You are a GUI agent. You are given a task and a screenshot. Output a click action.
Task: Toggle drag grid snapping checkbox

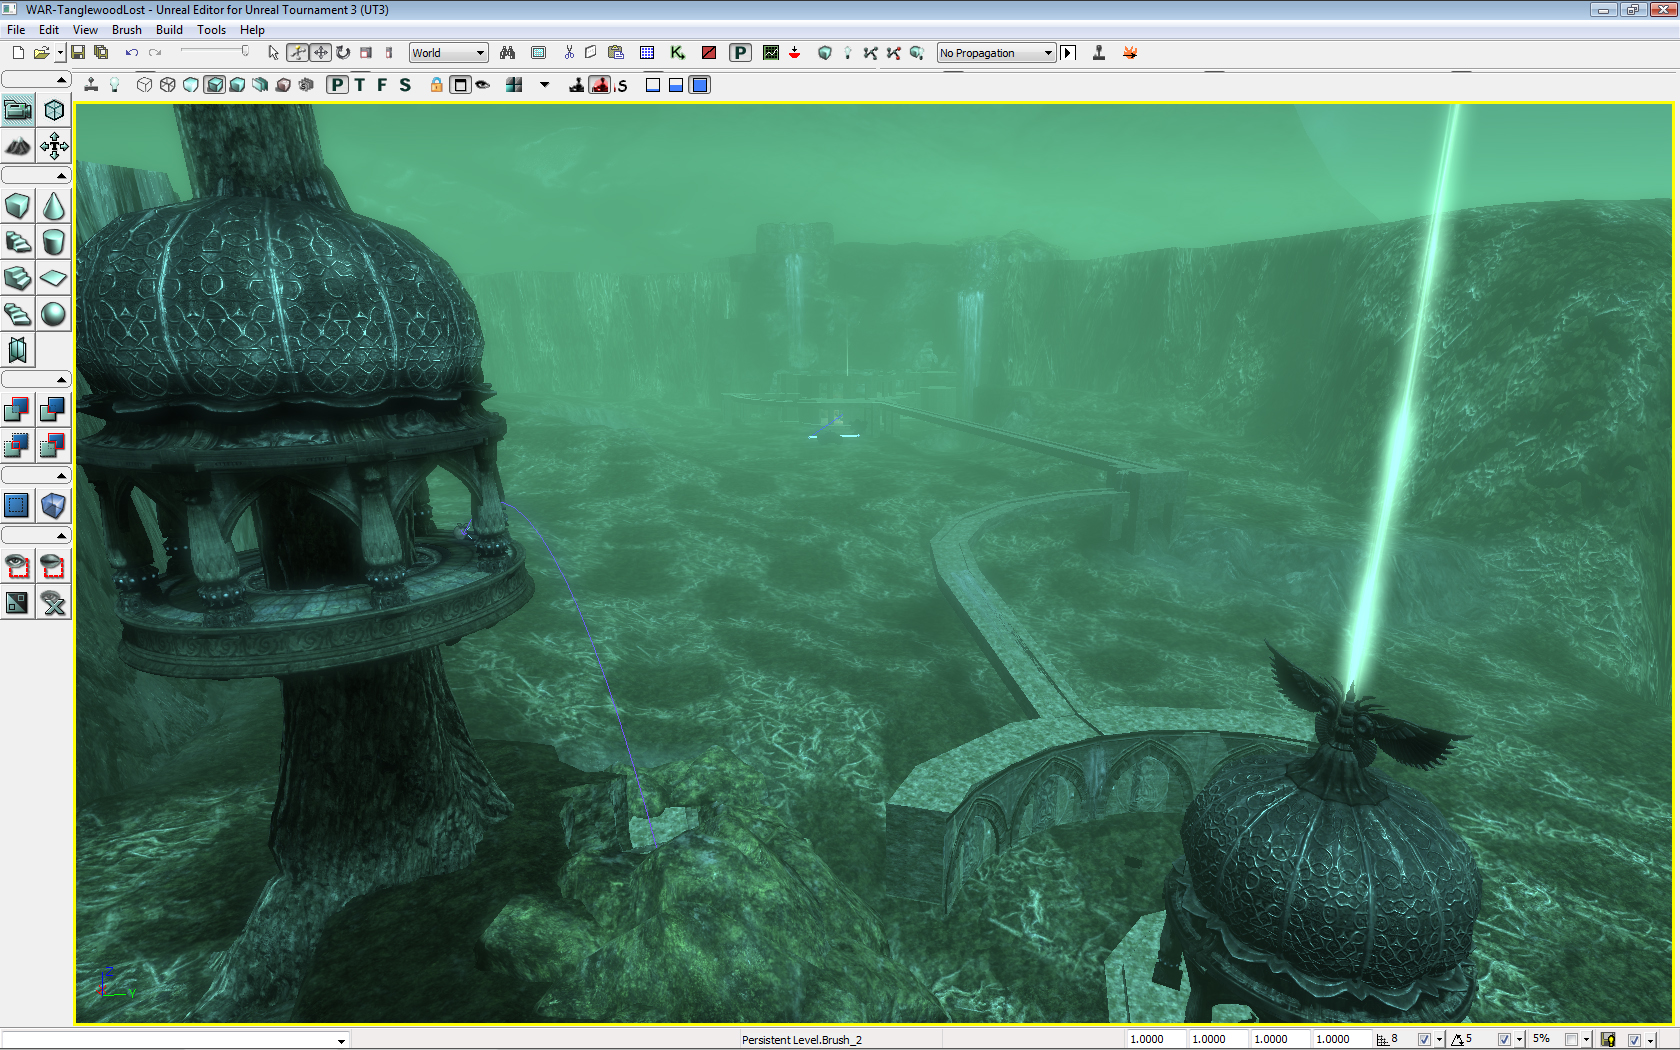coord(1424,1039)
